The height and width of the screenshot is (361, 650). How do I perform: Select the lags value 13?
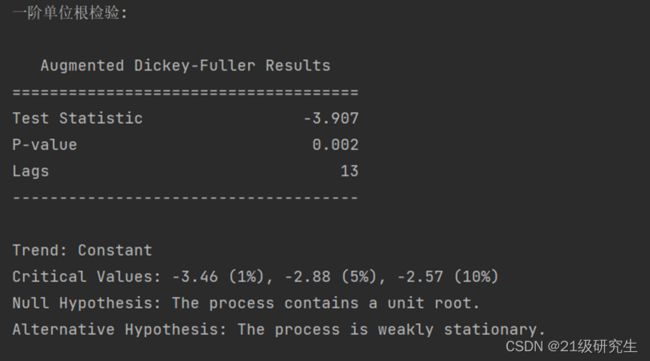pyautogui.click(x=349, y=171)
